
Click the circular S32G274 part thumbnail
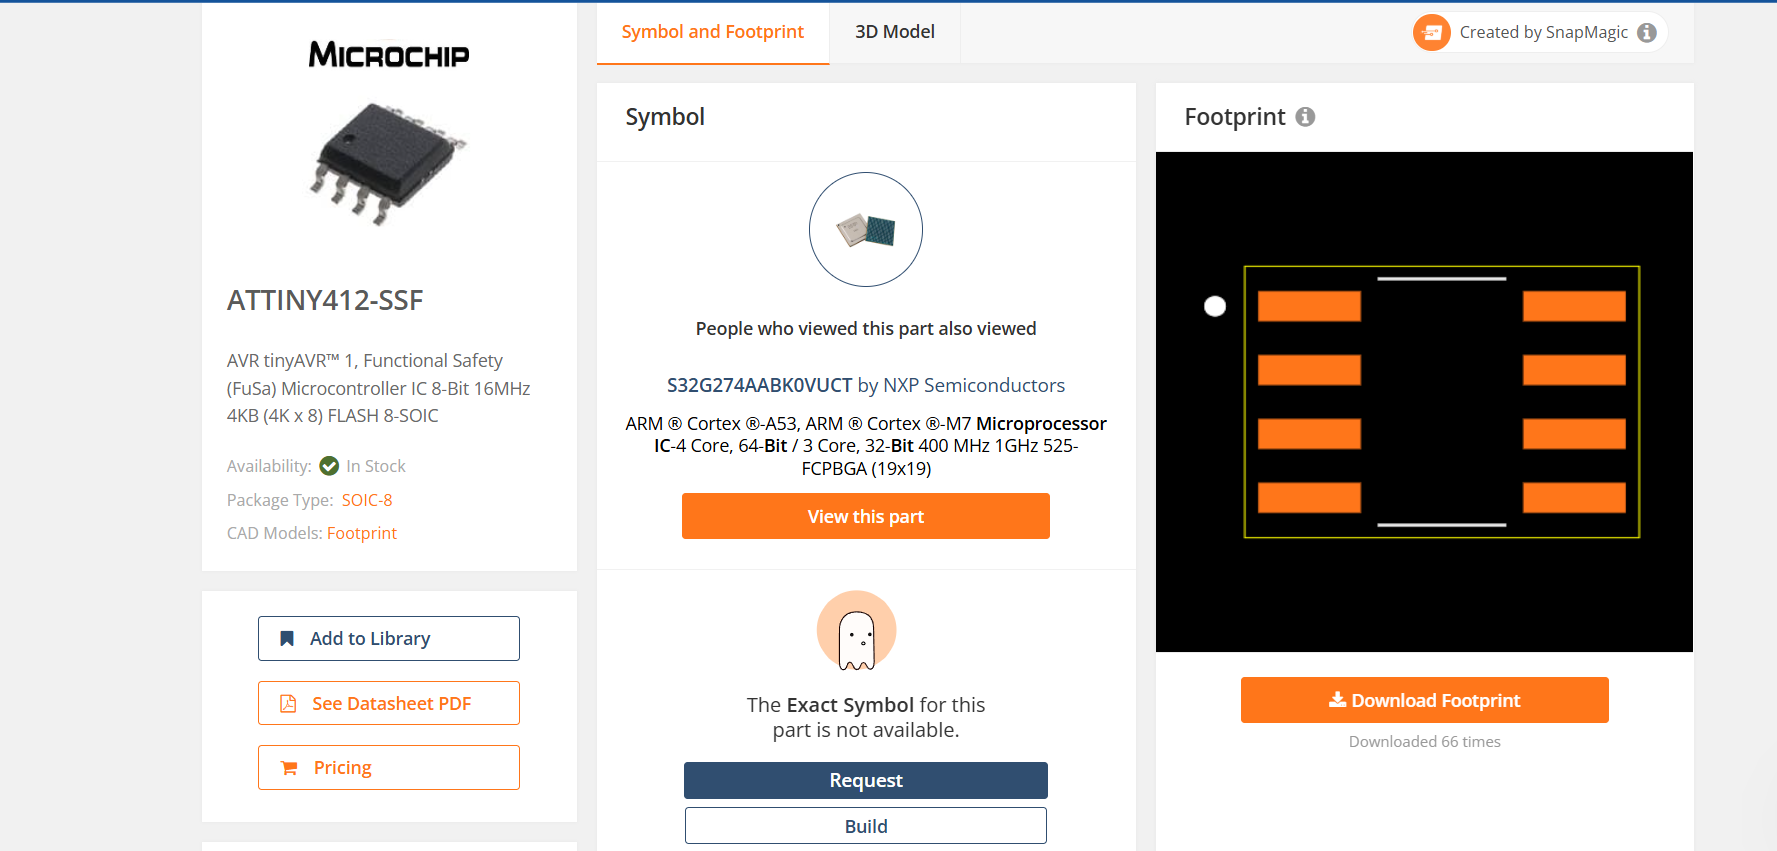click(x=866, y=230)
